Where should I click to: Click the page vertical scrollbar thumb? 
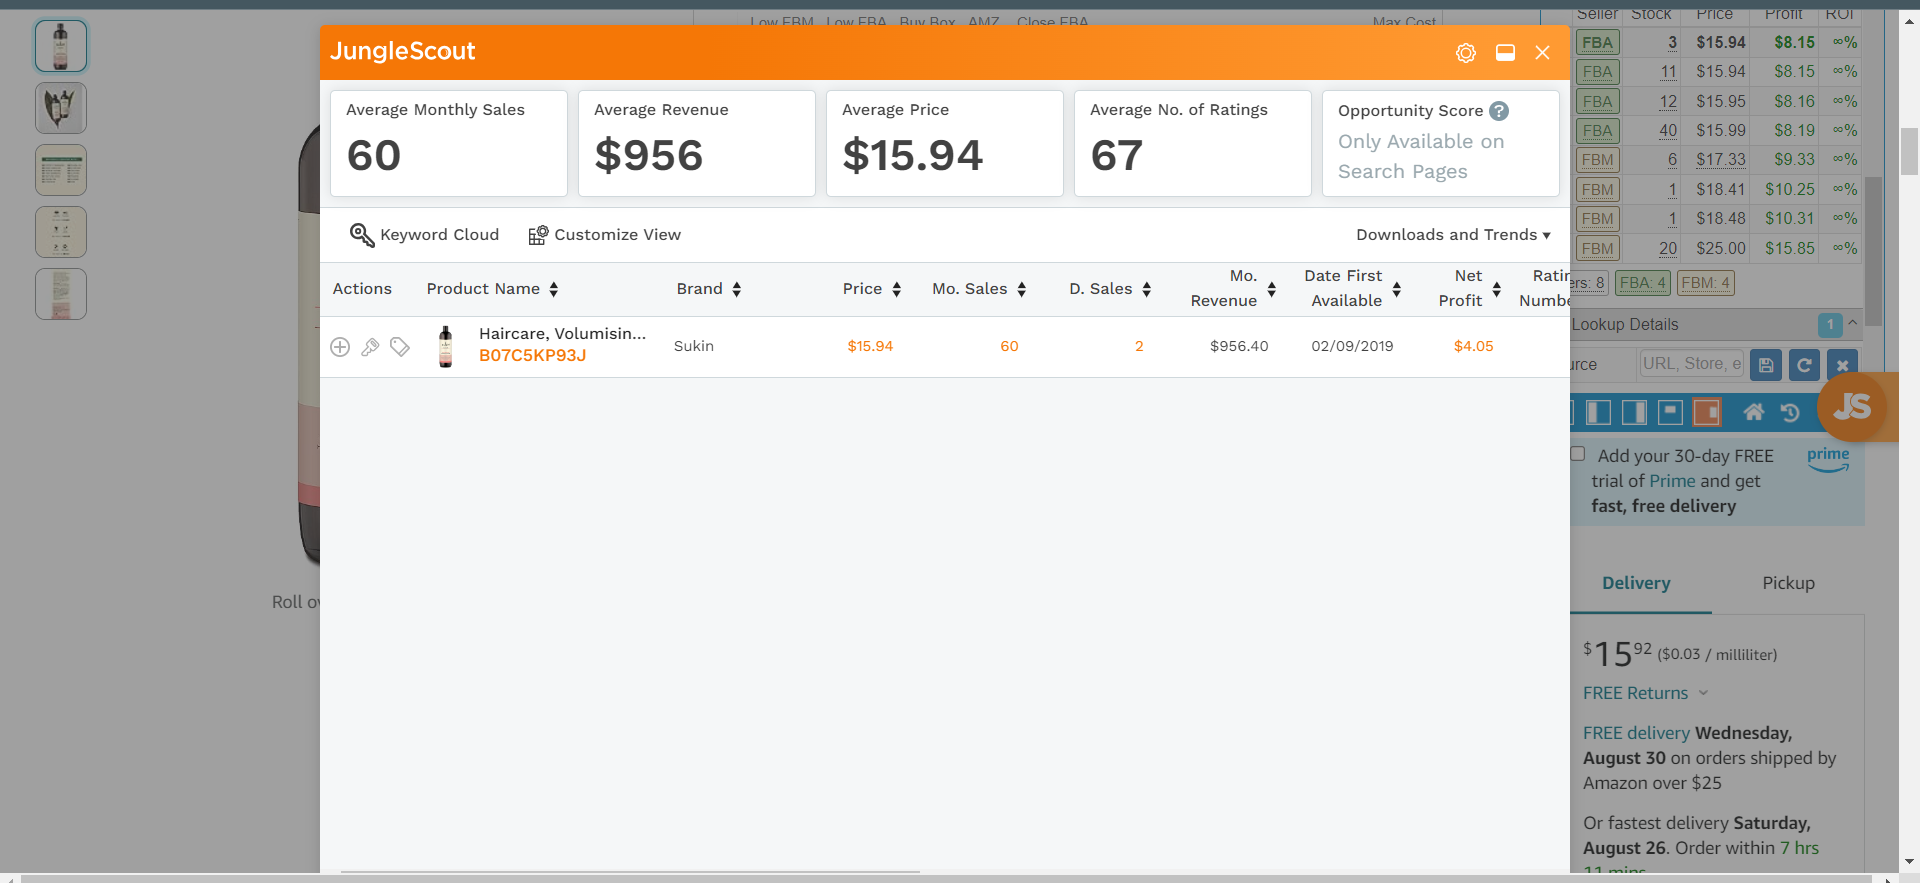[1909, 151]
